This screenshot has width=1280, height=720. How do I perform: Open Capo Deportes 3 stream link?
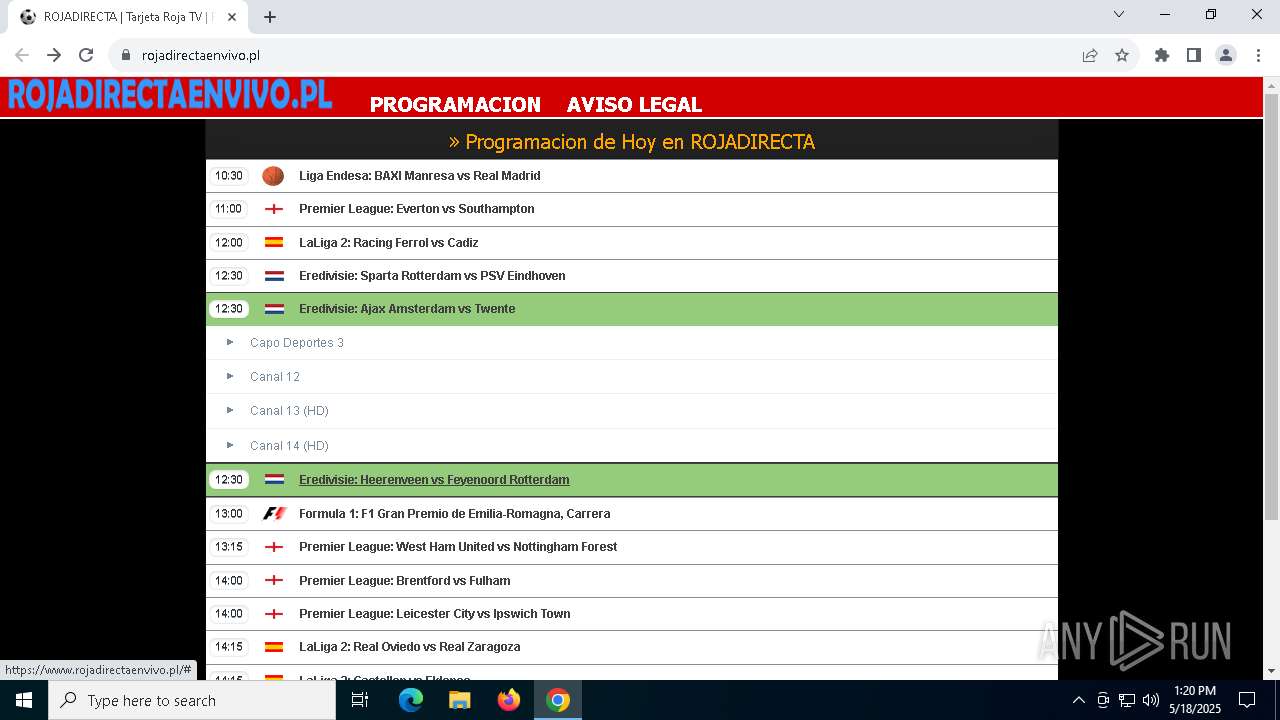coord(297,342)
